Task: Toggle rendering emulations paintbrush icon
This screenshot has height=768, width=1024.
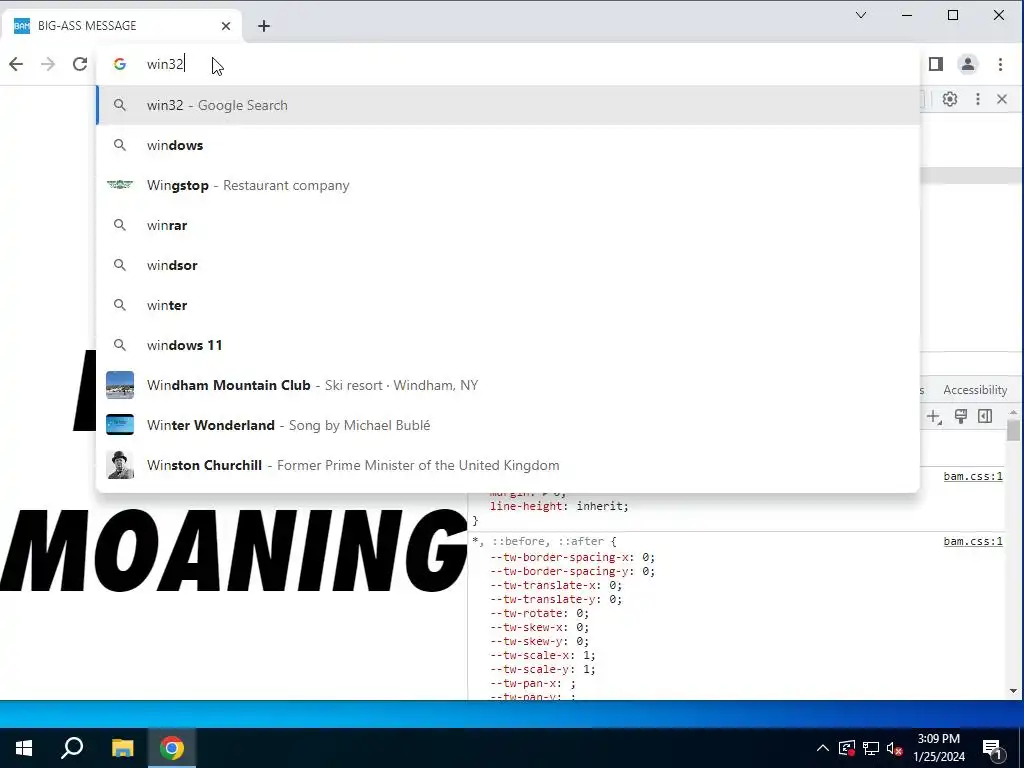Action: (x=961, y=417)
